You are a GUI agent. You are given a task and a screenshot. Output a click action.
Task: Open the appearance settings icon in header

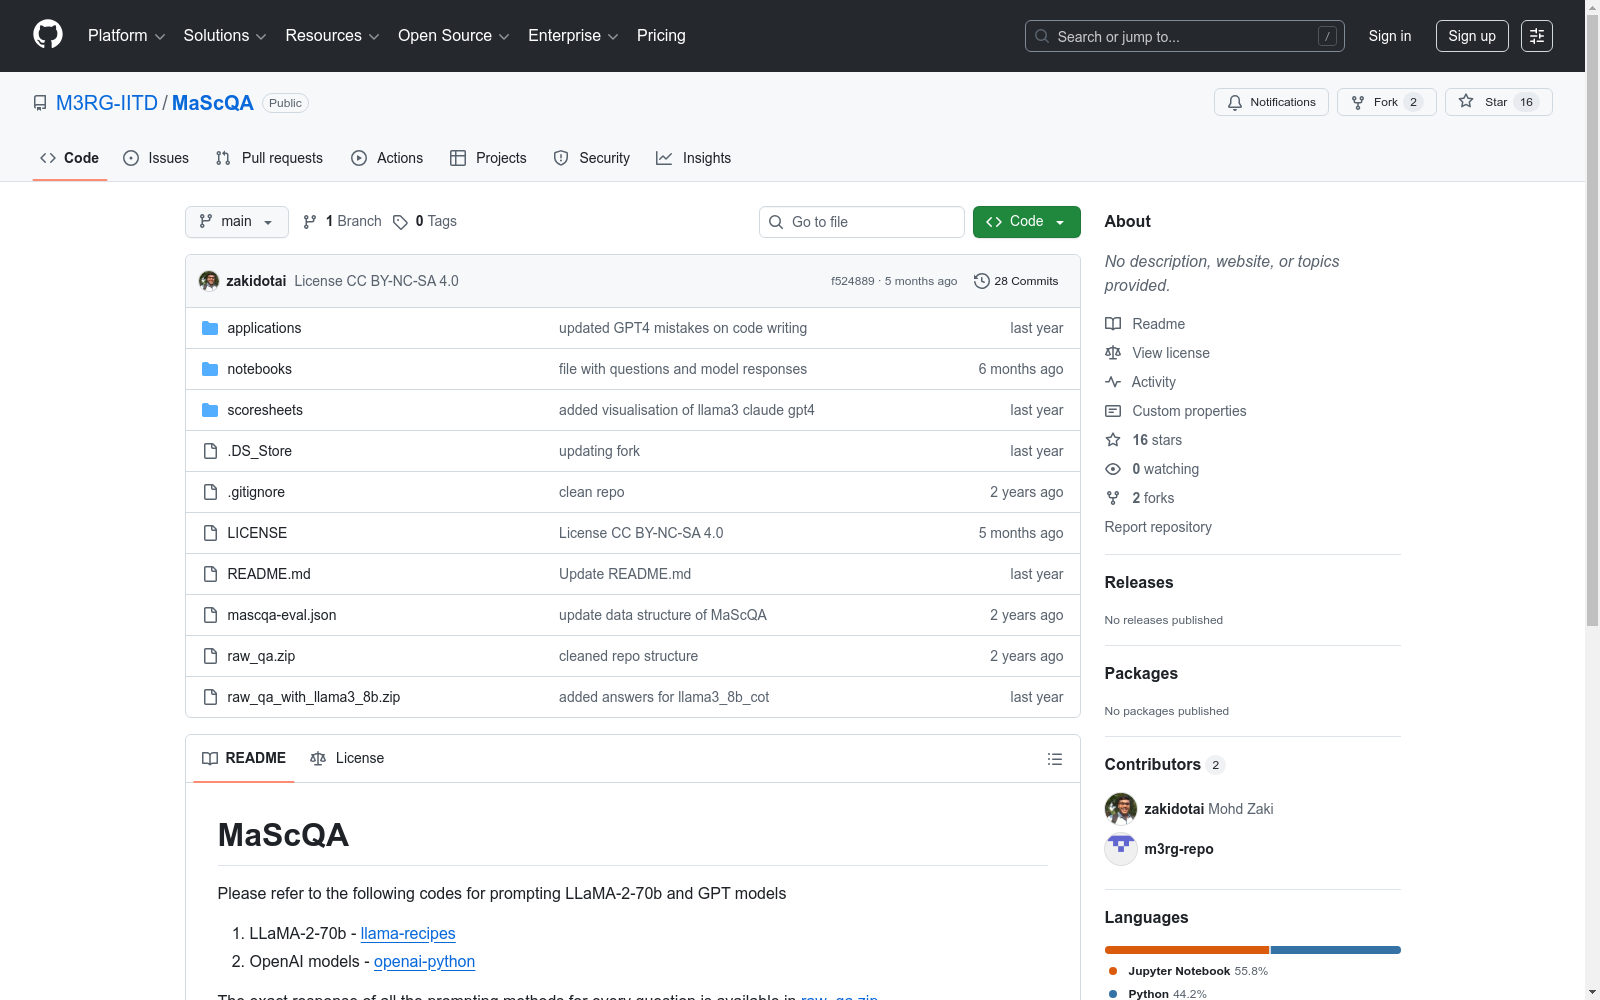pos(1537,36)
